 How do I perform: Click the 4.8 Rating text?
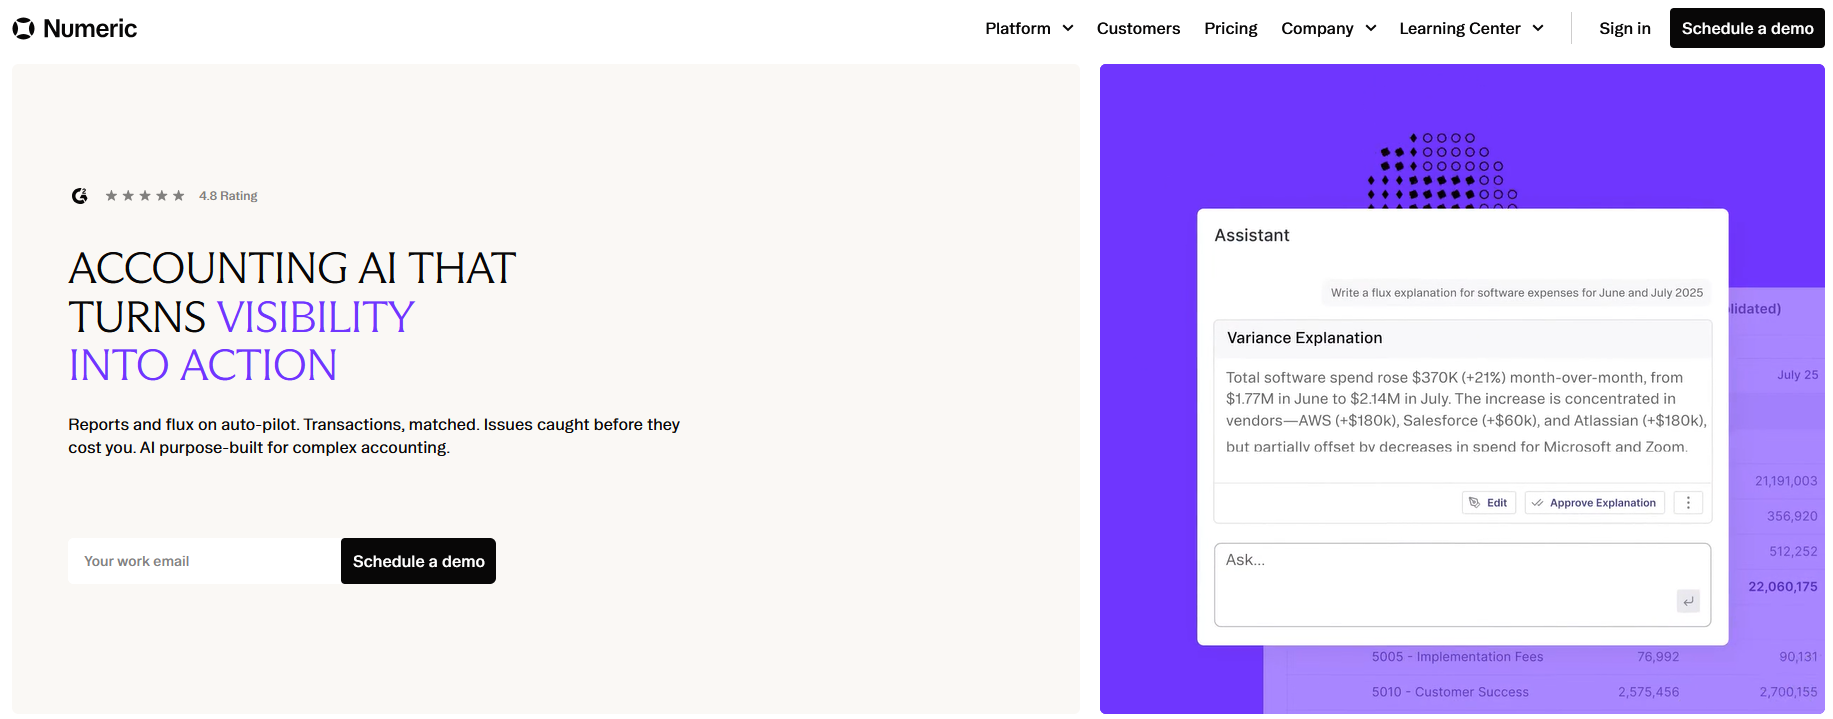click(x=228, y=196)
